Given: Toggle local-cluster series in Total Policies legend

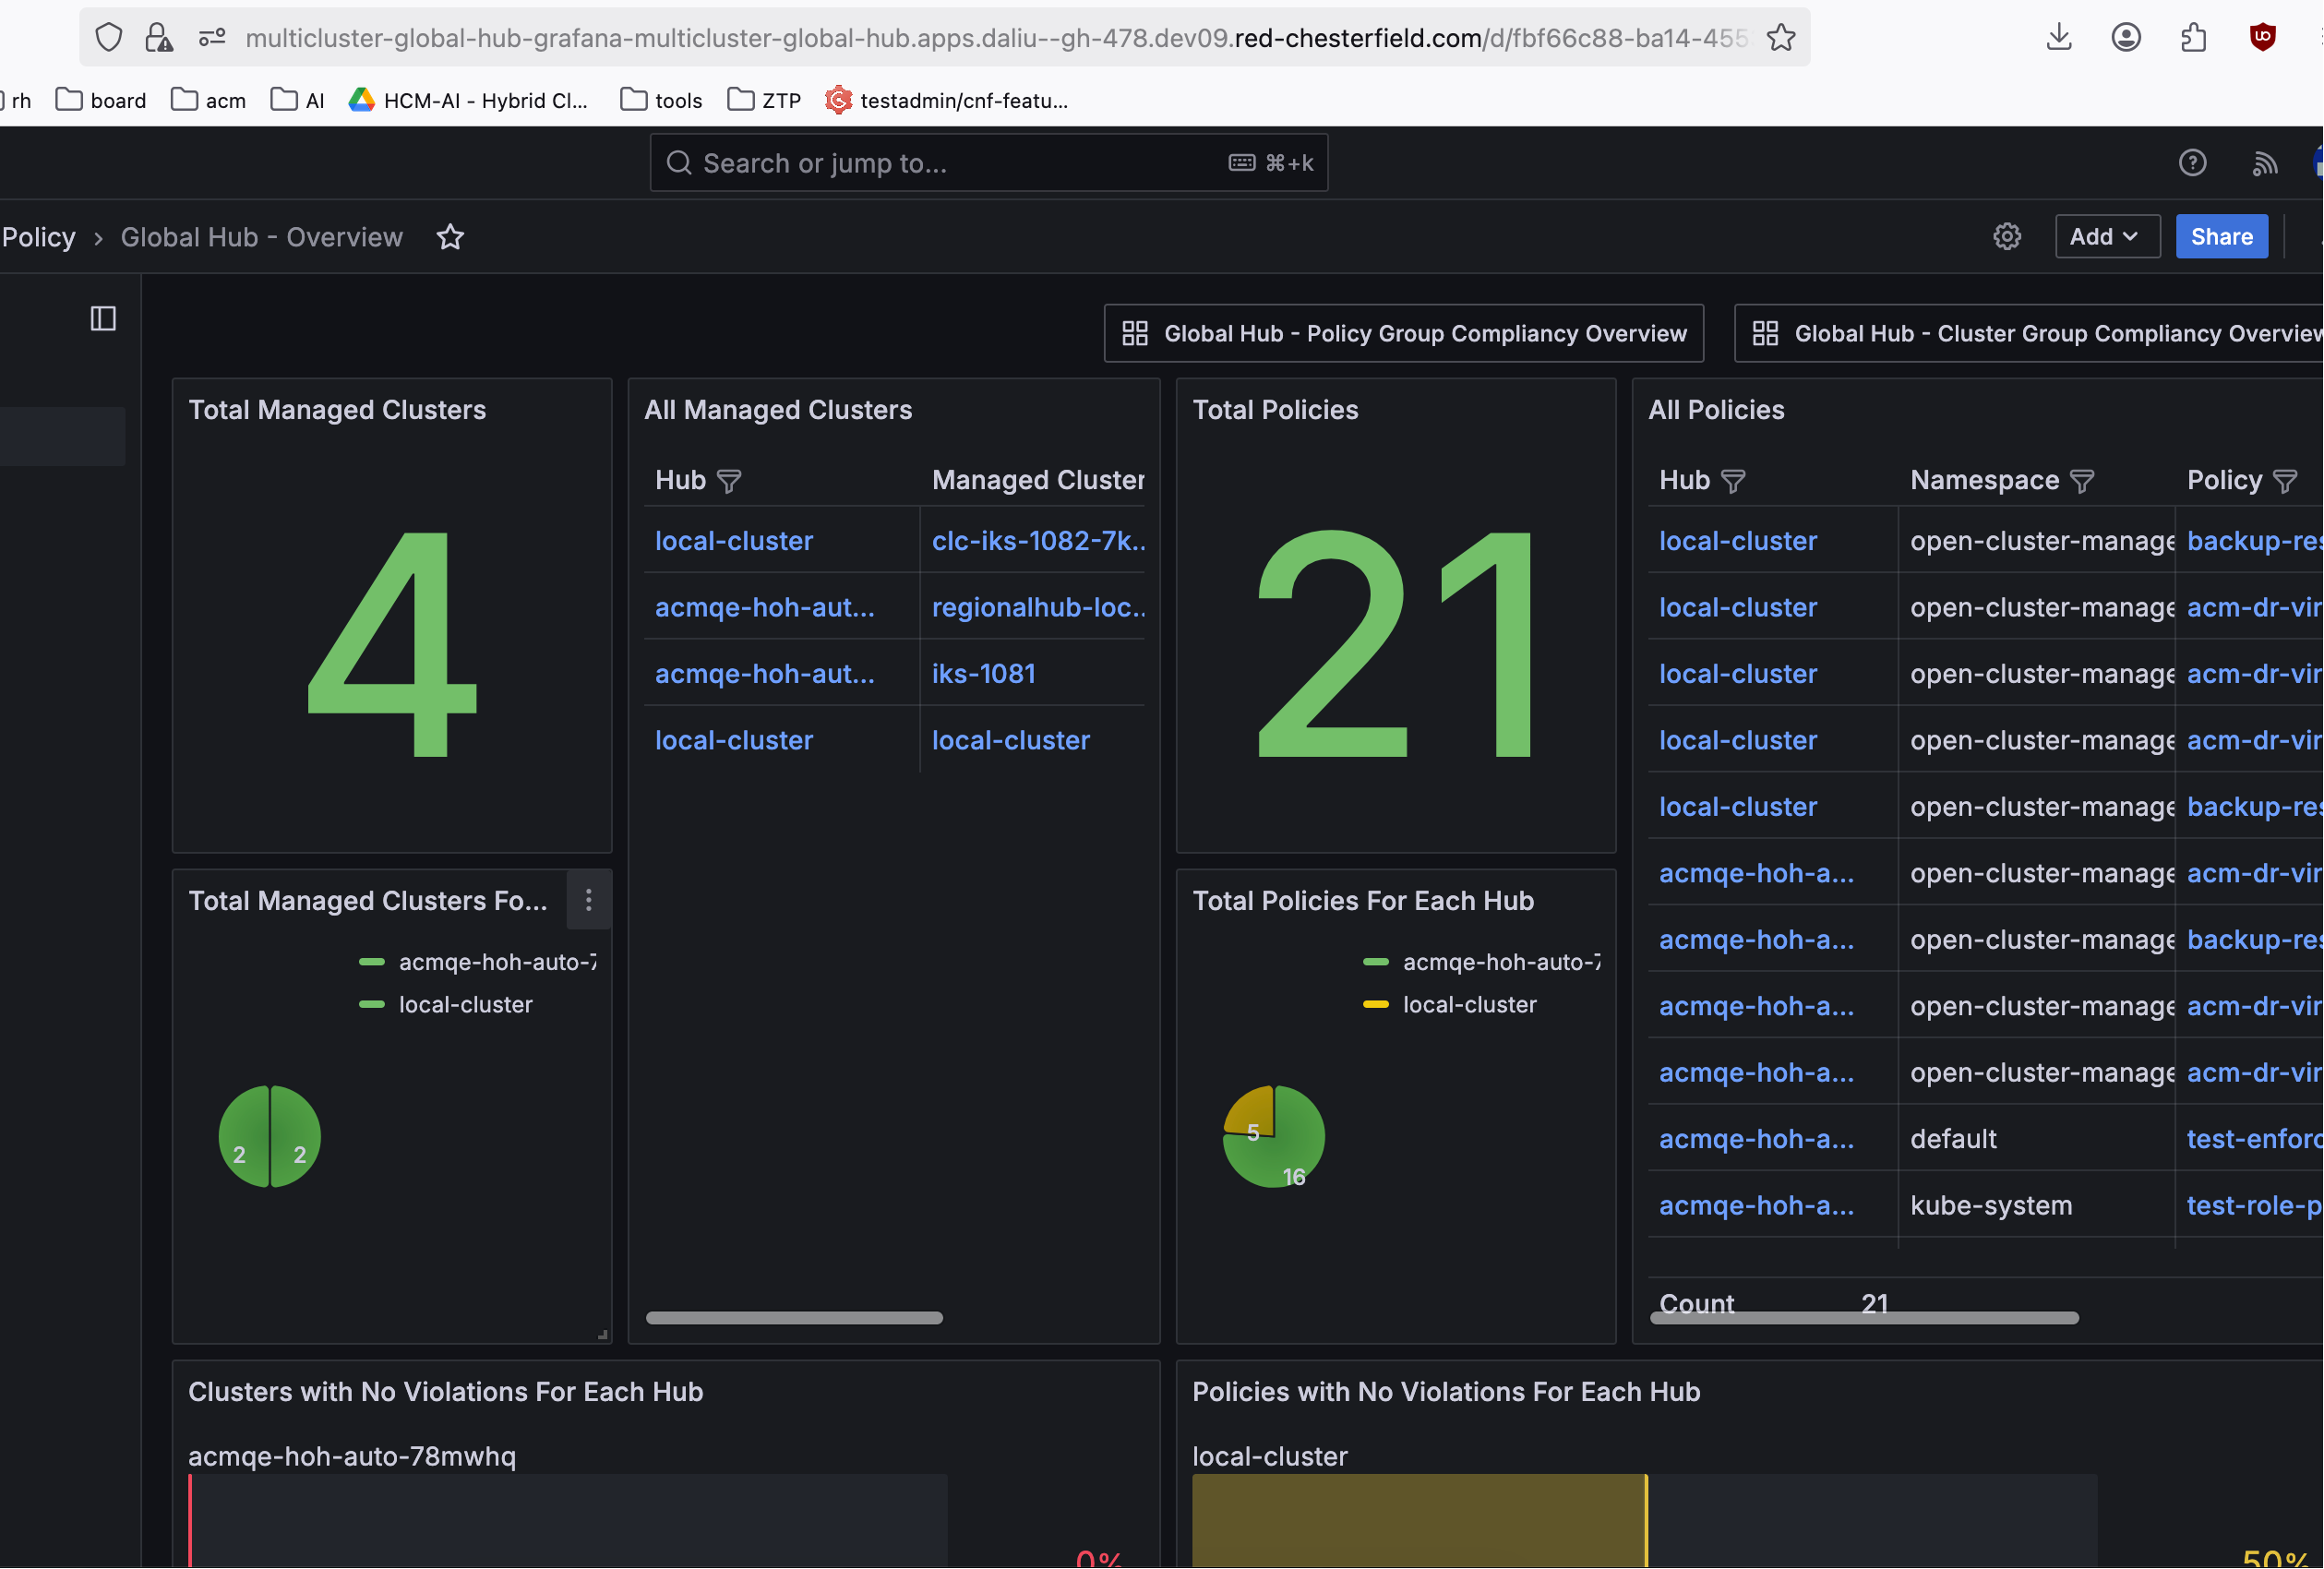Looking at the screenshot, I should tap(1468, 1005).
